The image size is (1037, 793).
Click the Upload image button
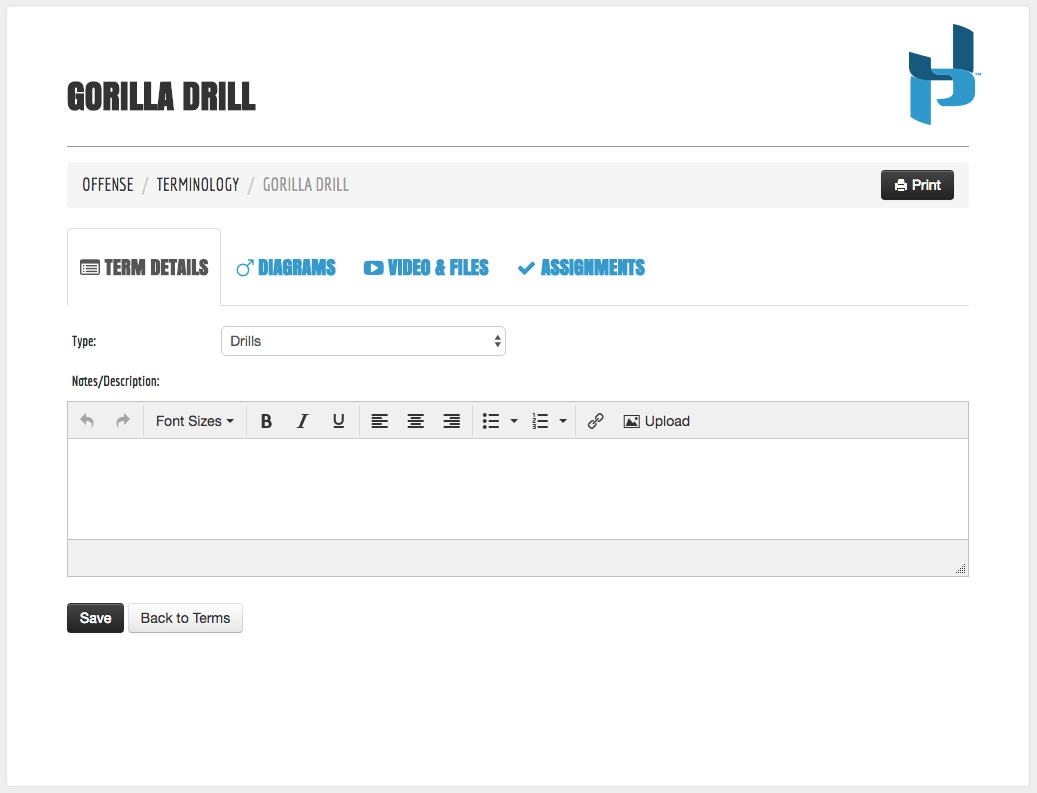(x=656, y=421)
